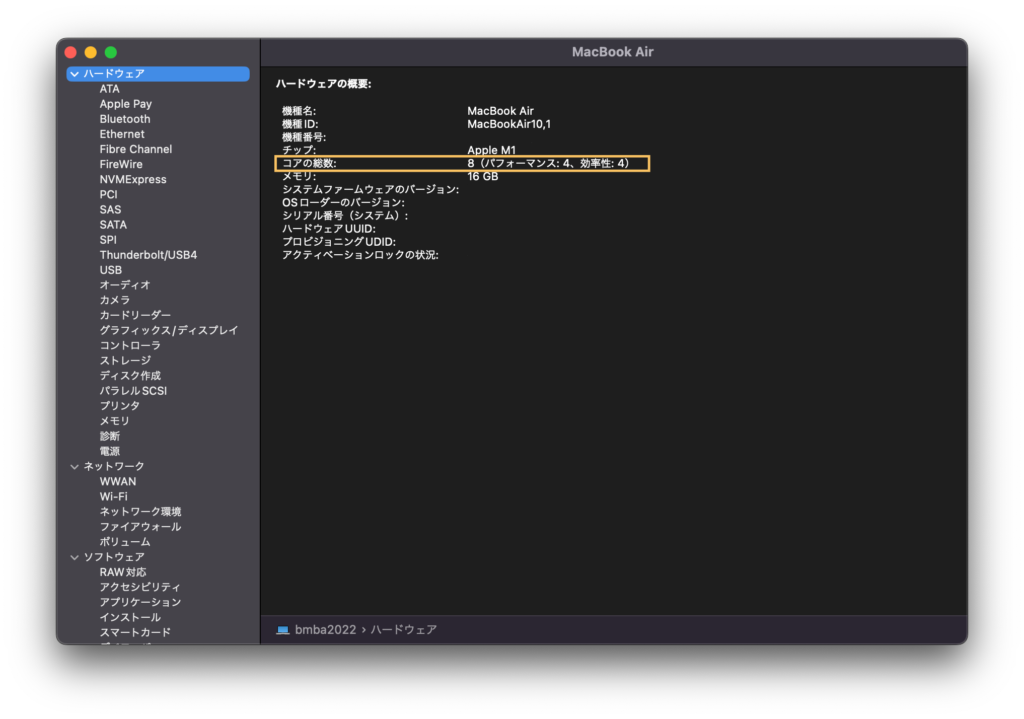Open the NVMExpress entry

[133, 179]
